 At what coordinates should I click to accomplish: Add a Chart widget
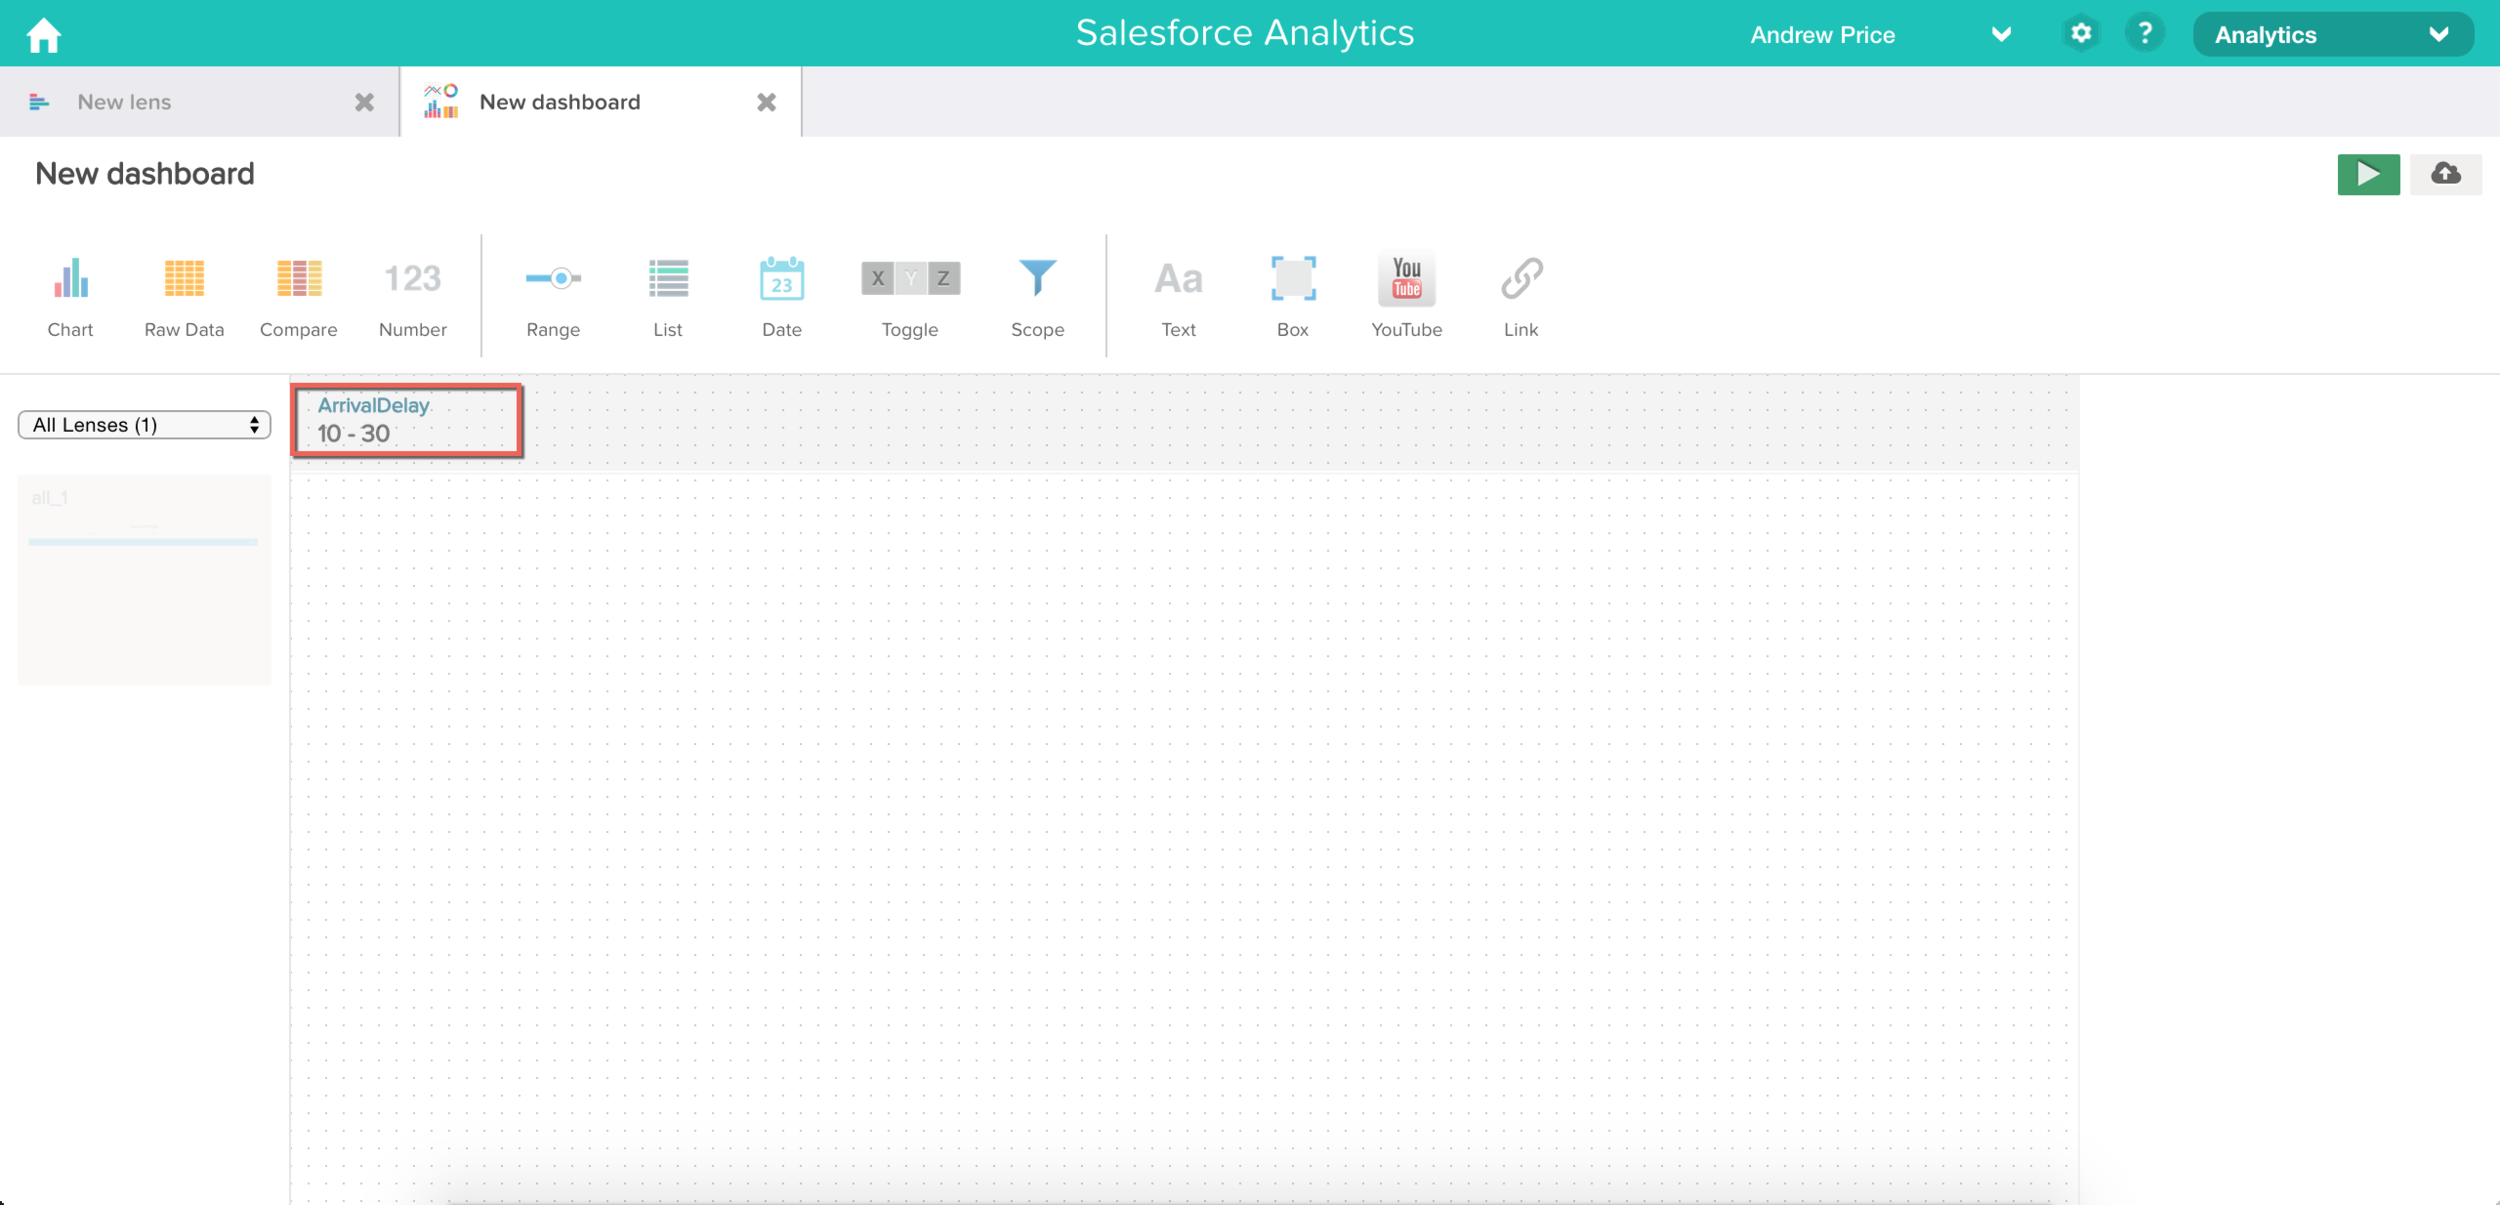pyautogui.click(x=70, y=297)
